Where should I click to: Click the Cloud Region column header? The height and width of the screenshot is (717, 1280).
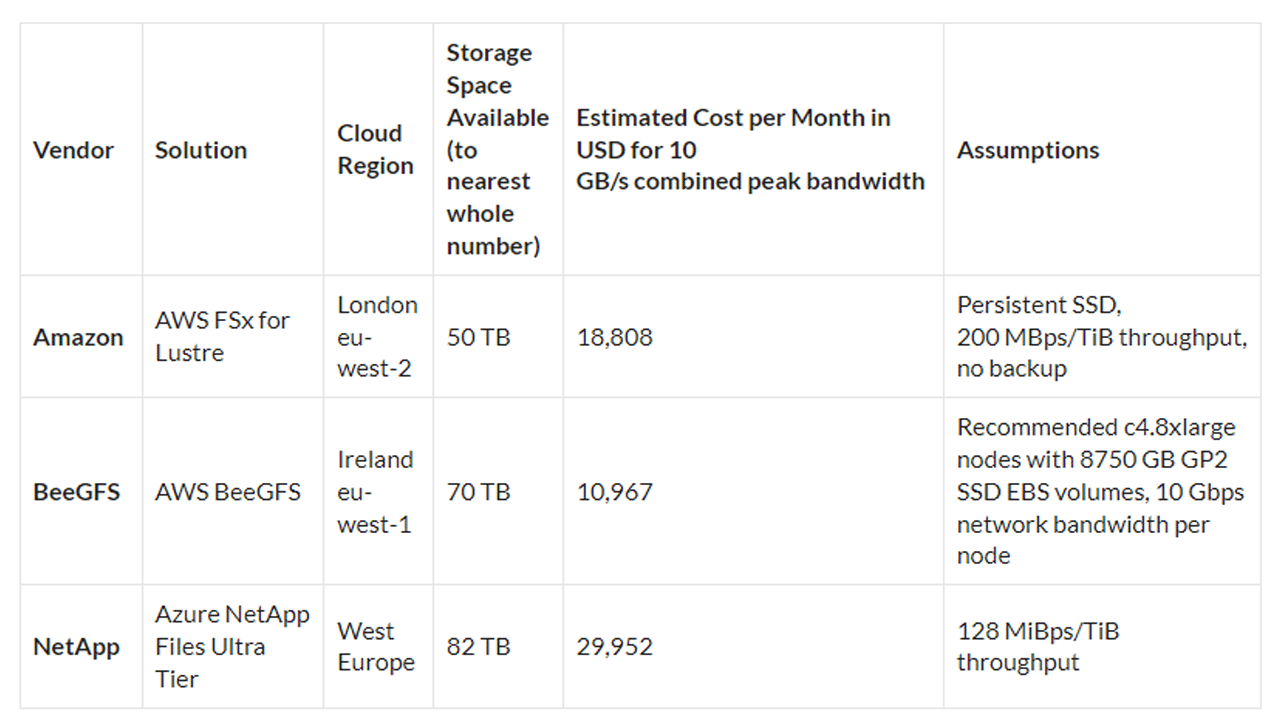[x=376, y=150]
